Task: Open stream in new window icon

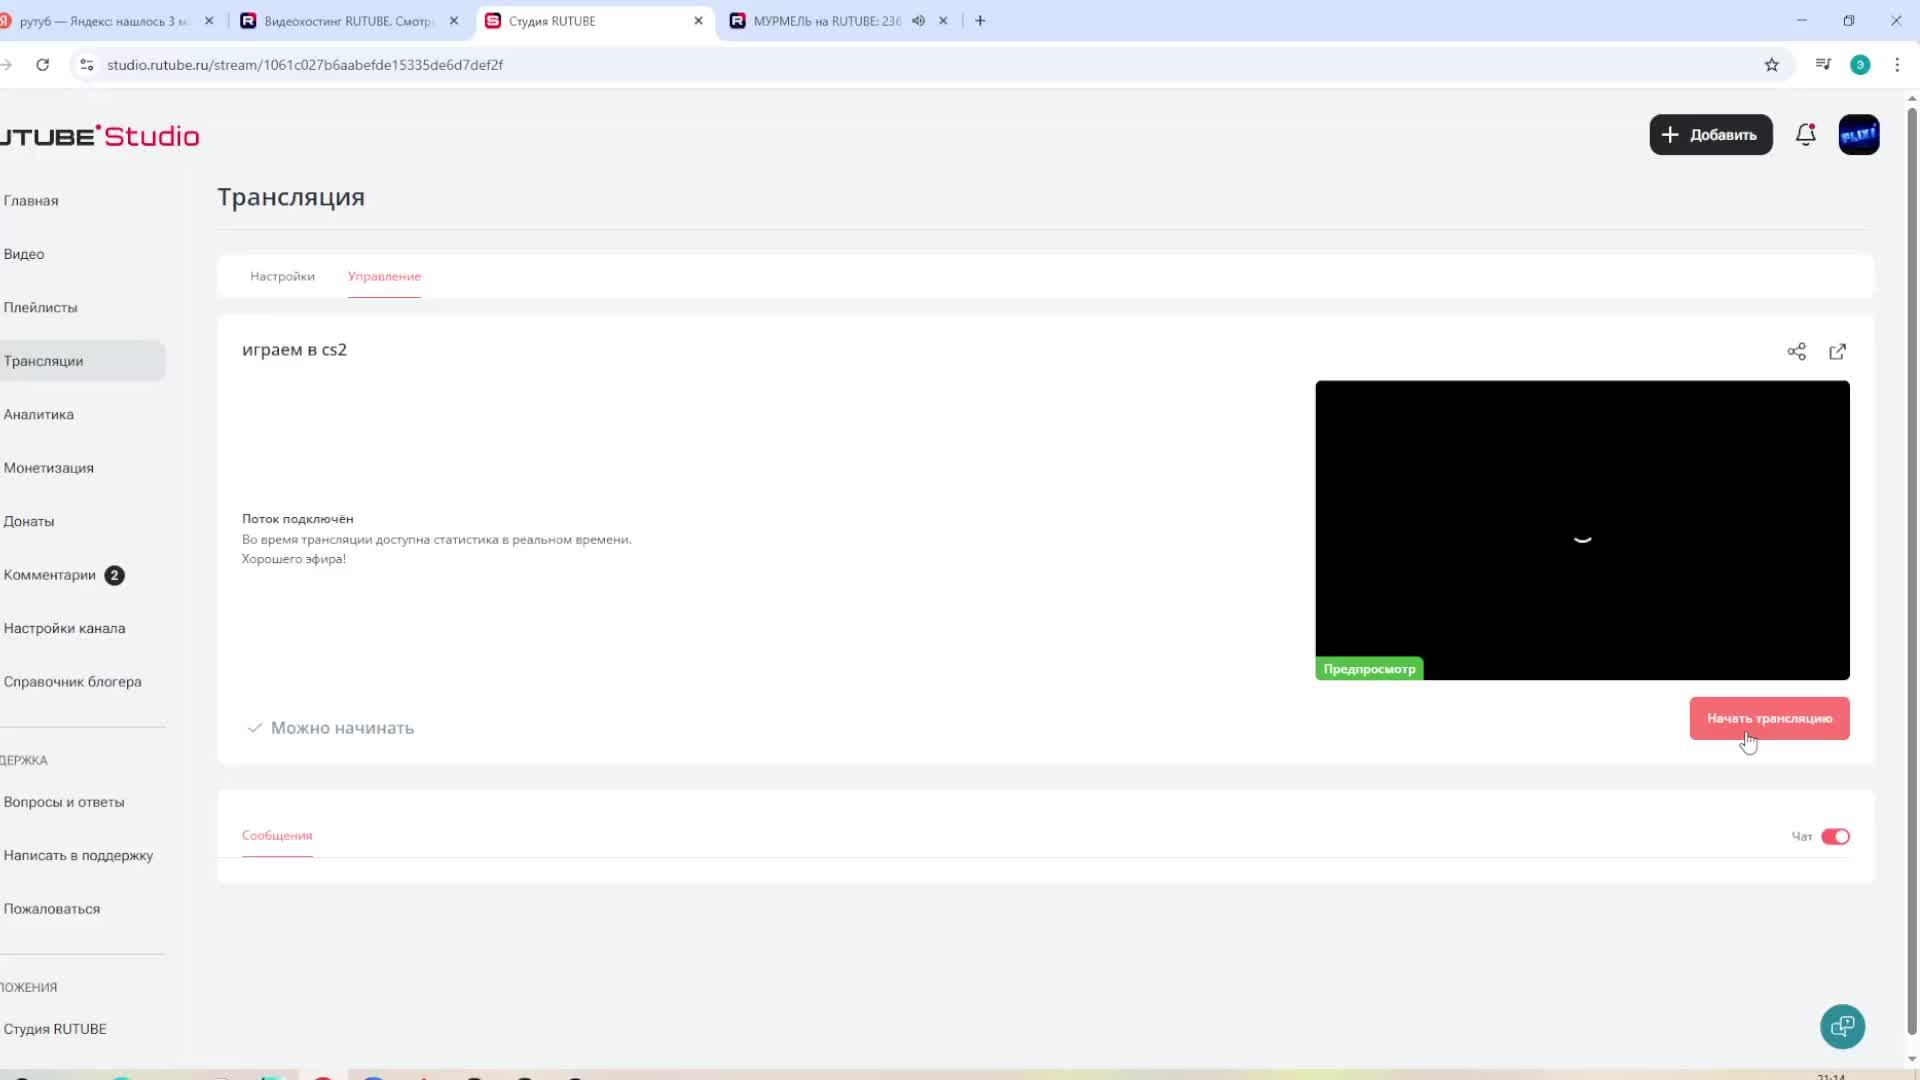Action: [1837, 351]
